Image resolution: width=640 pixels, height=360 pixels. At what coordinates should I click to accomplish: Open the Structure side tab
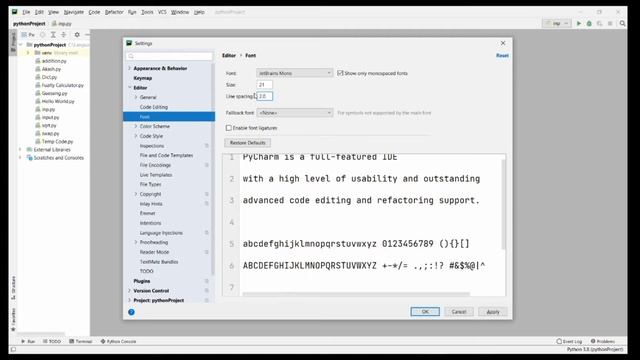(x=13, y=288)
